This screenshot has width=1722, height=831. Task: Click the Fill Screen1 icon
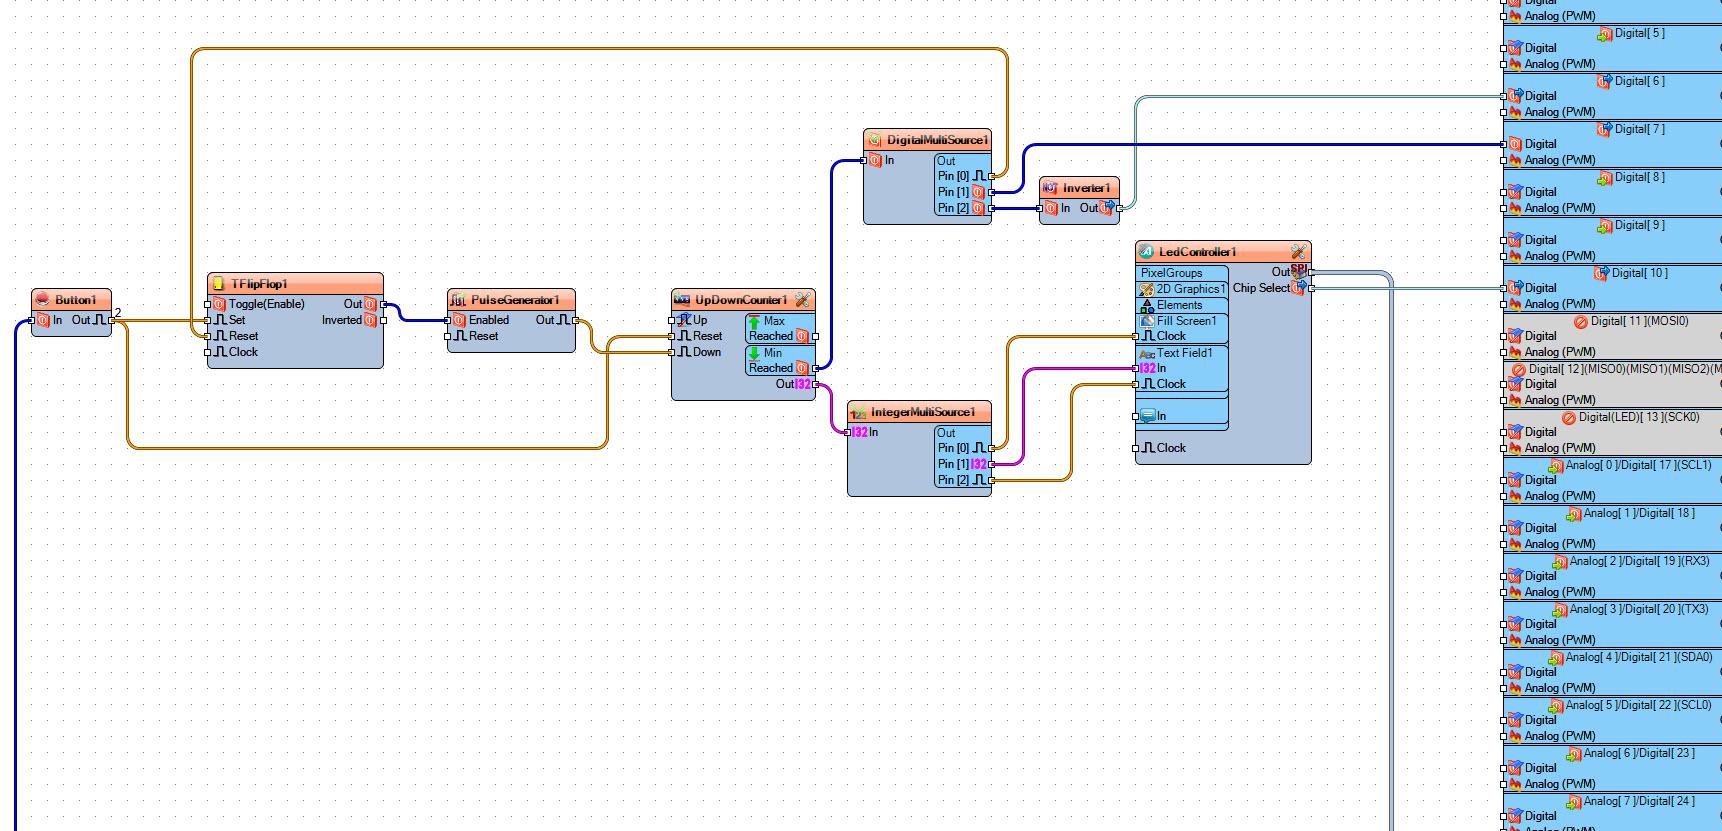click(1147, 321)
